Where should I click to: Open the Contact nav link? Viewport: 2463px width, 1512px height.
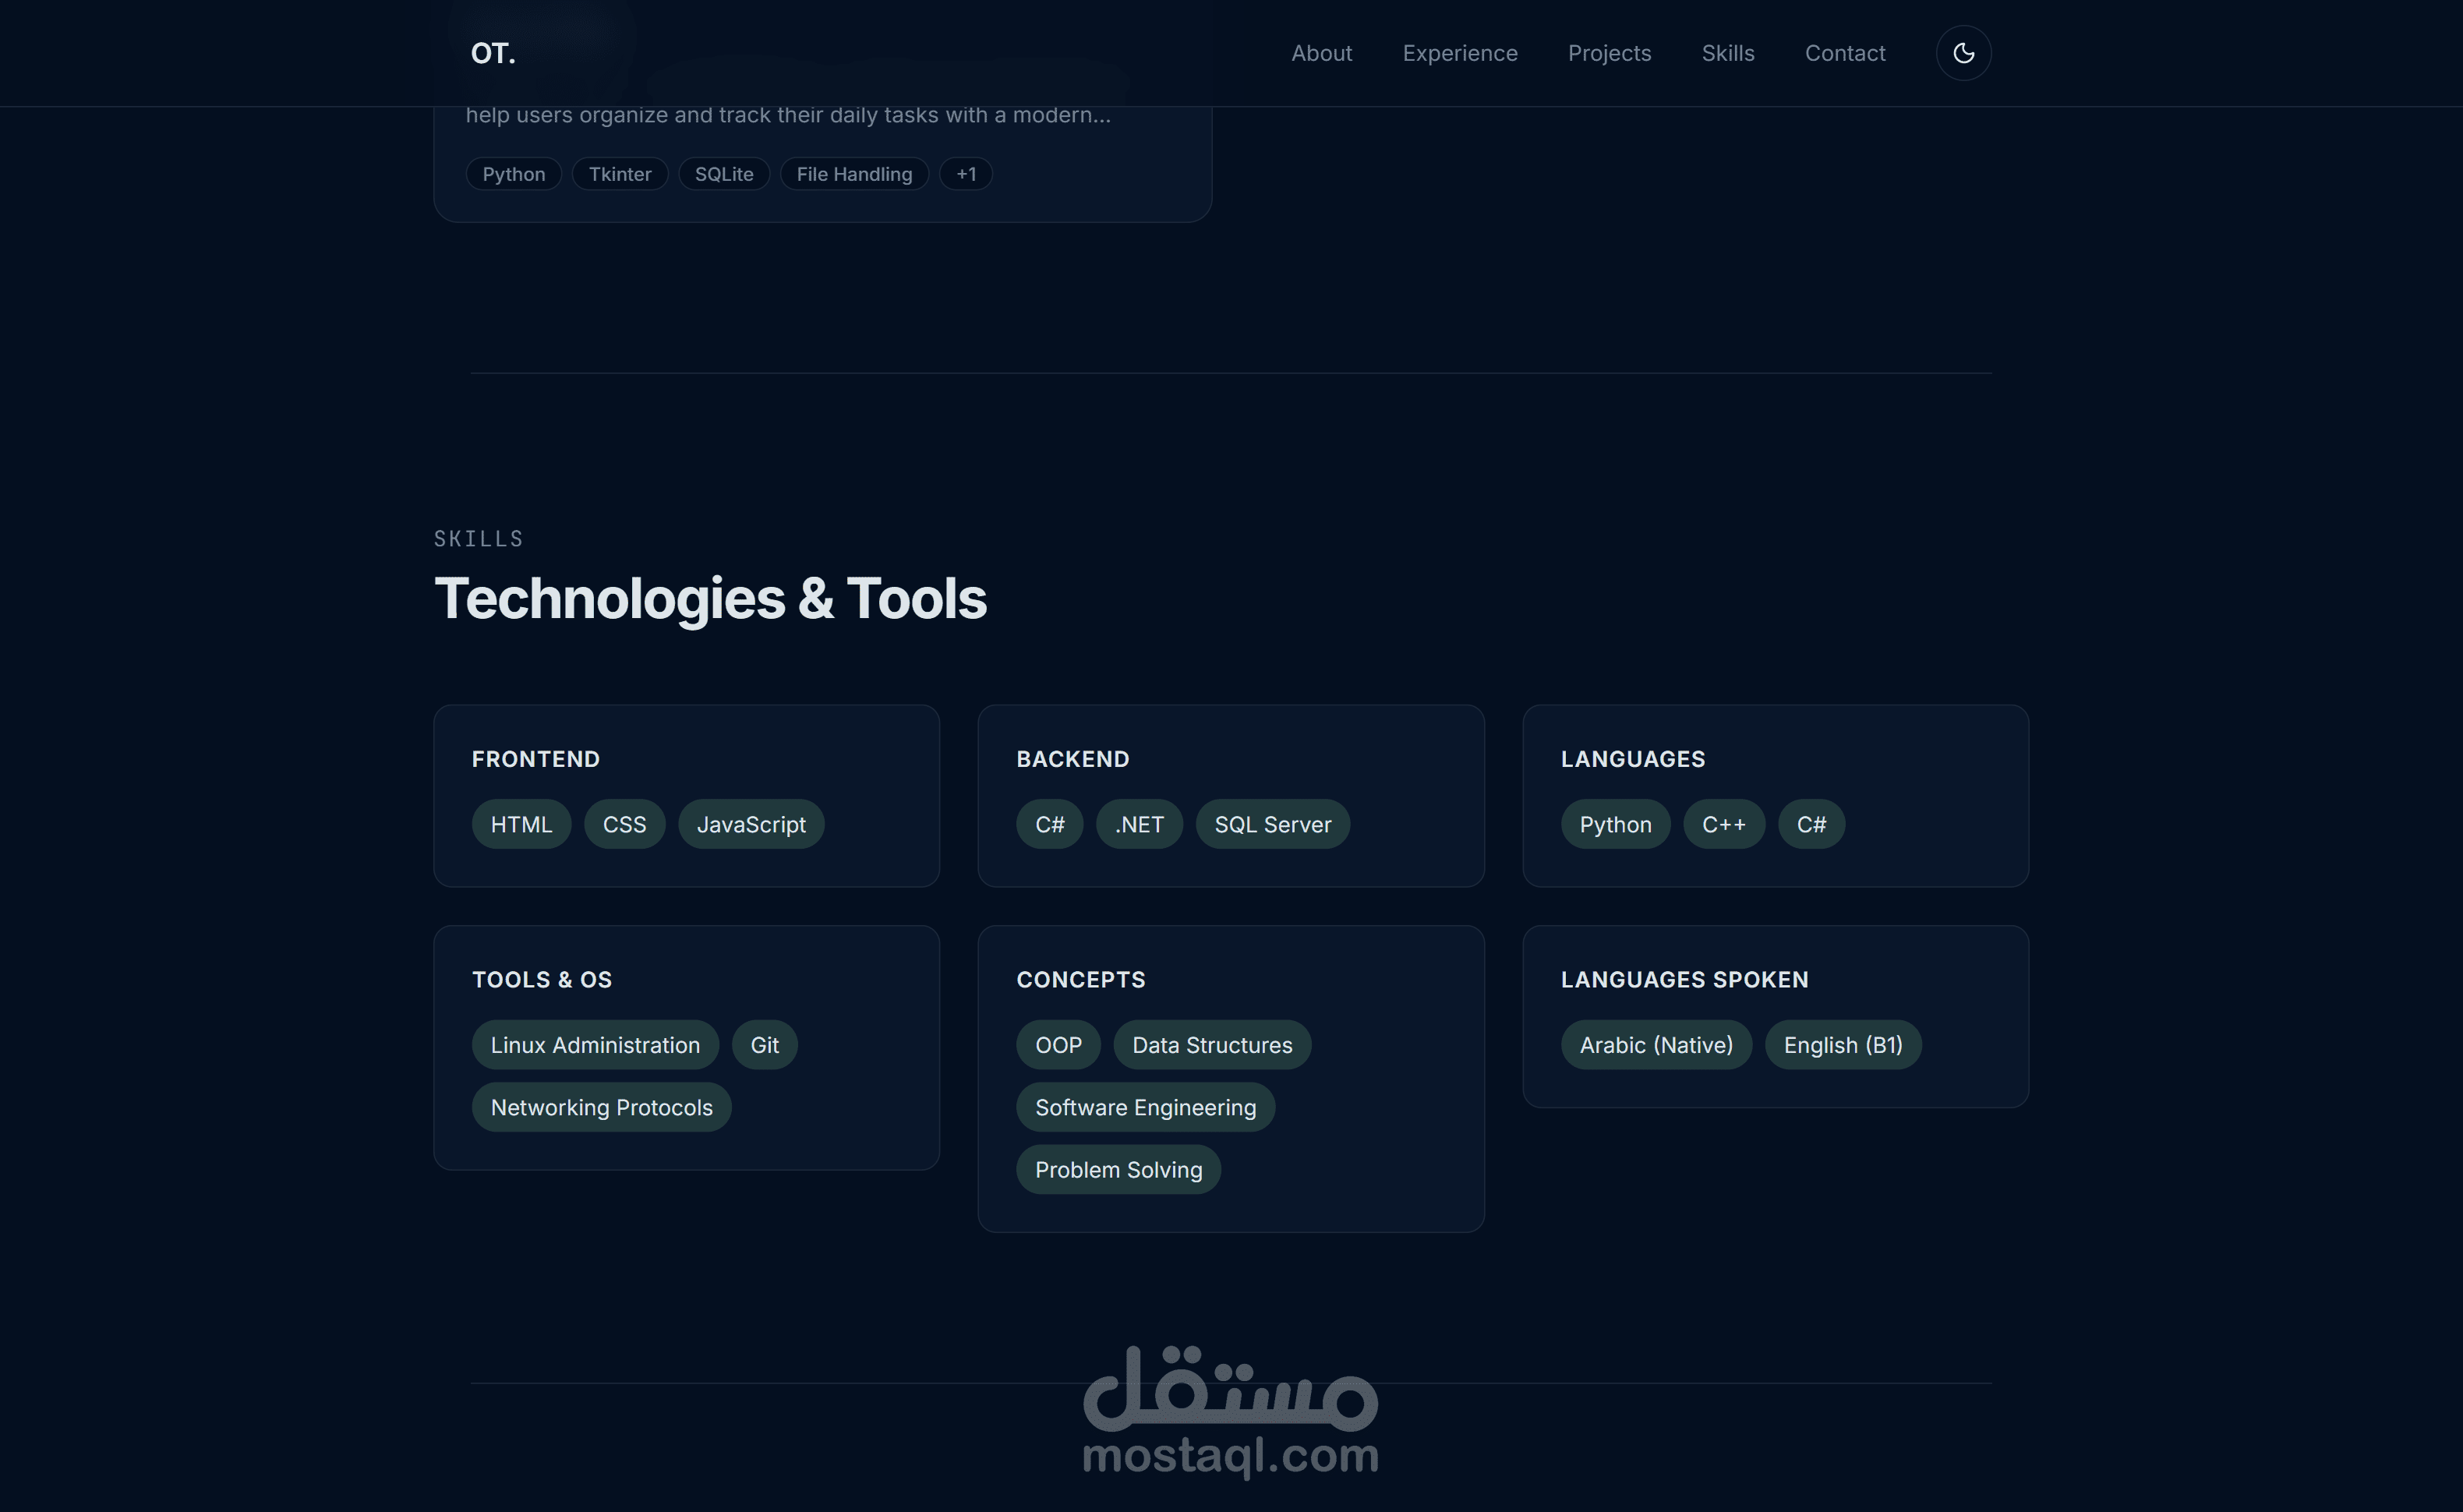pyautogui.click(x=1844, y=53)
